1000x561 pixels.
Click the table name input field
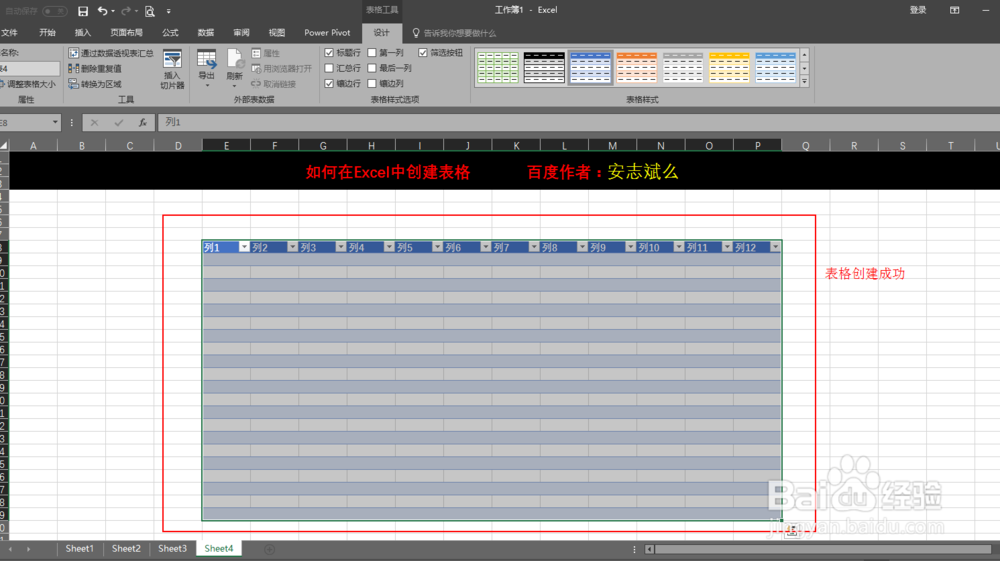click(29, 68)
